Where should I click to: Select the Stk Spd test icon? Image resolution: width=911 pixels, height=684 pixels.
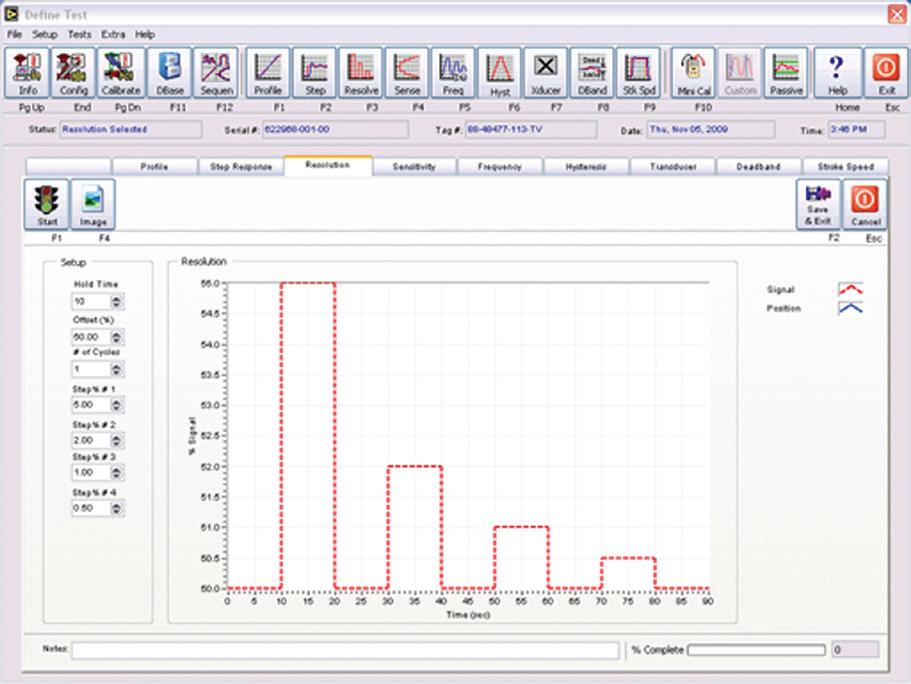pyautogui.click(x=638, y=73)
